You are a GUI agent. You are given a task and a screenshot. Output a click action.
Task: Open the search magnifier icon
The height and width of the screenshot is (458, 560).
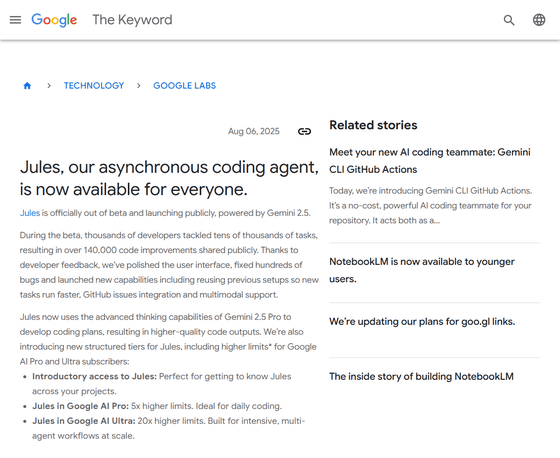509,20
